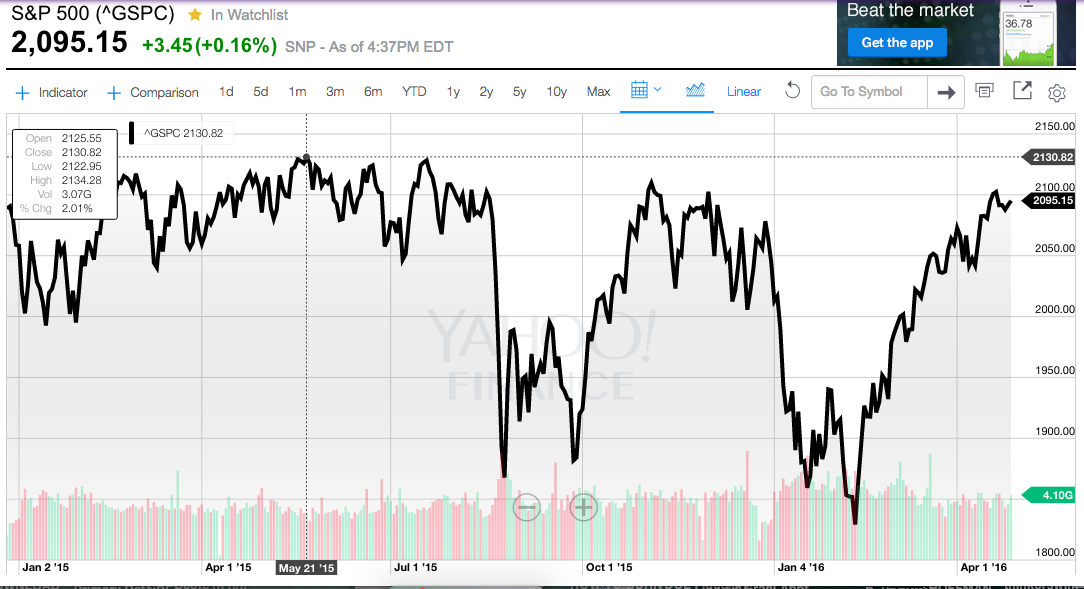This screenshot has height=589, width=1084.
Task: Select the Max time range
Action: [x=598, y=92]
